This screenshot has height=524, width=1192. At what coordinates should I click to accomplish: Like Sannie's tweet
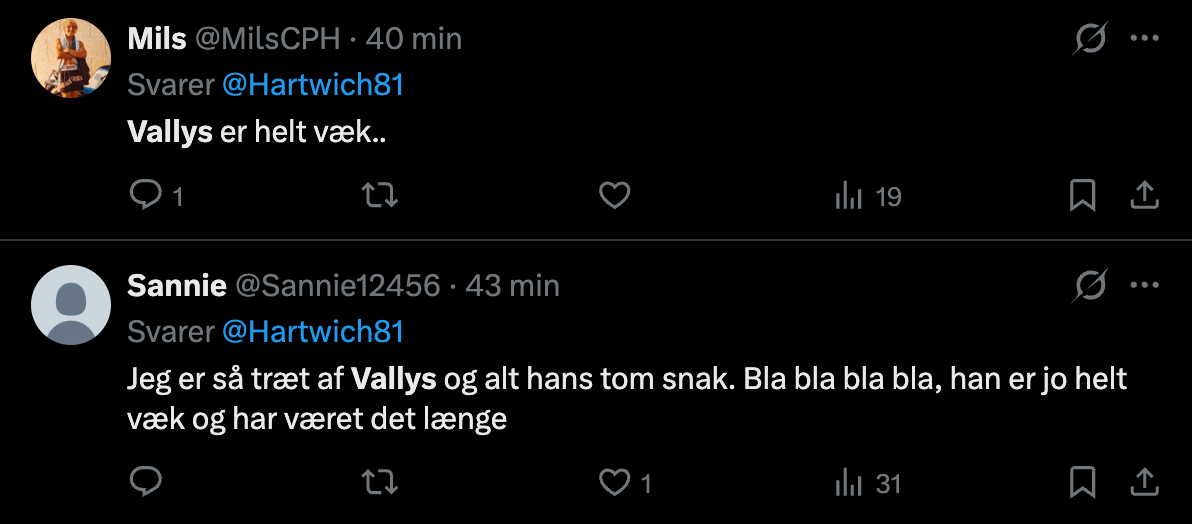pos(614,483)
